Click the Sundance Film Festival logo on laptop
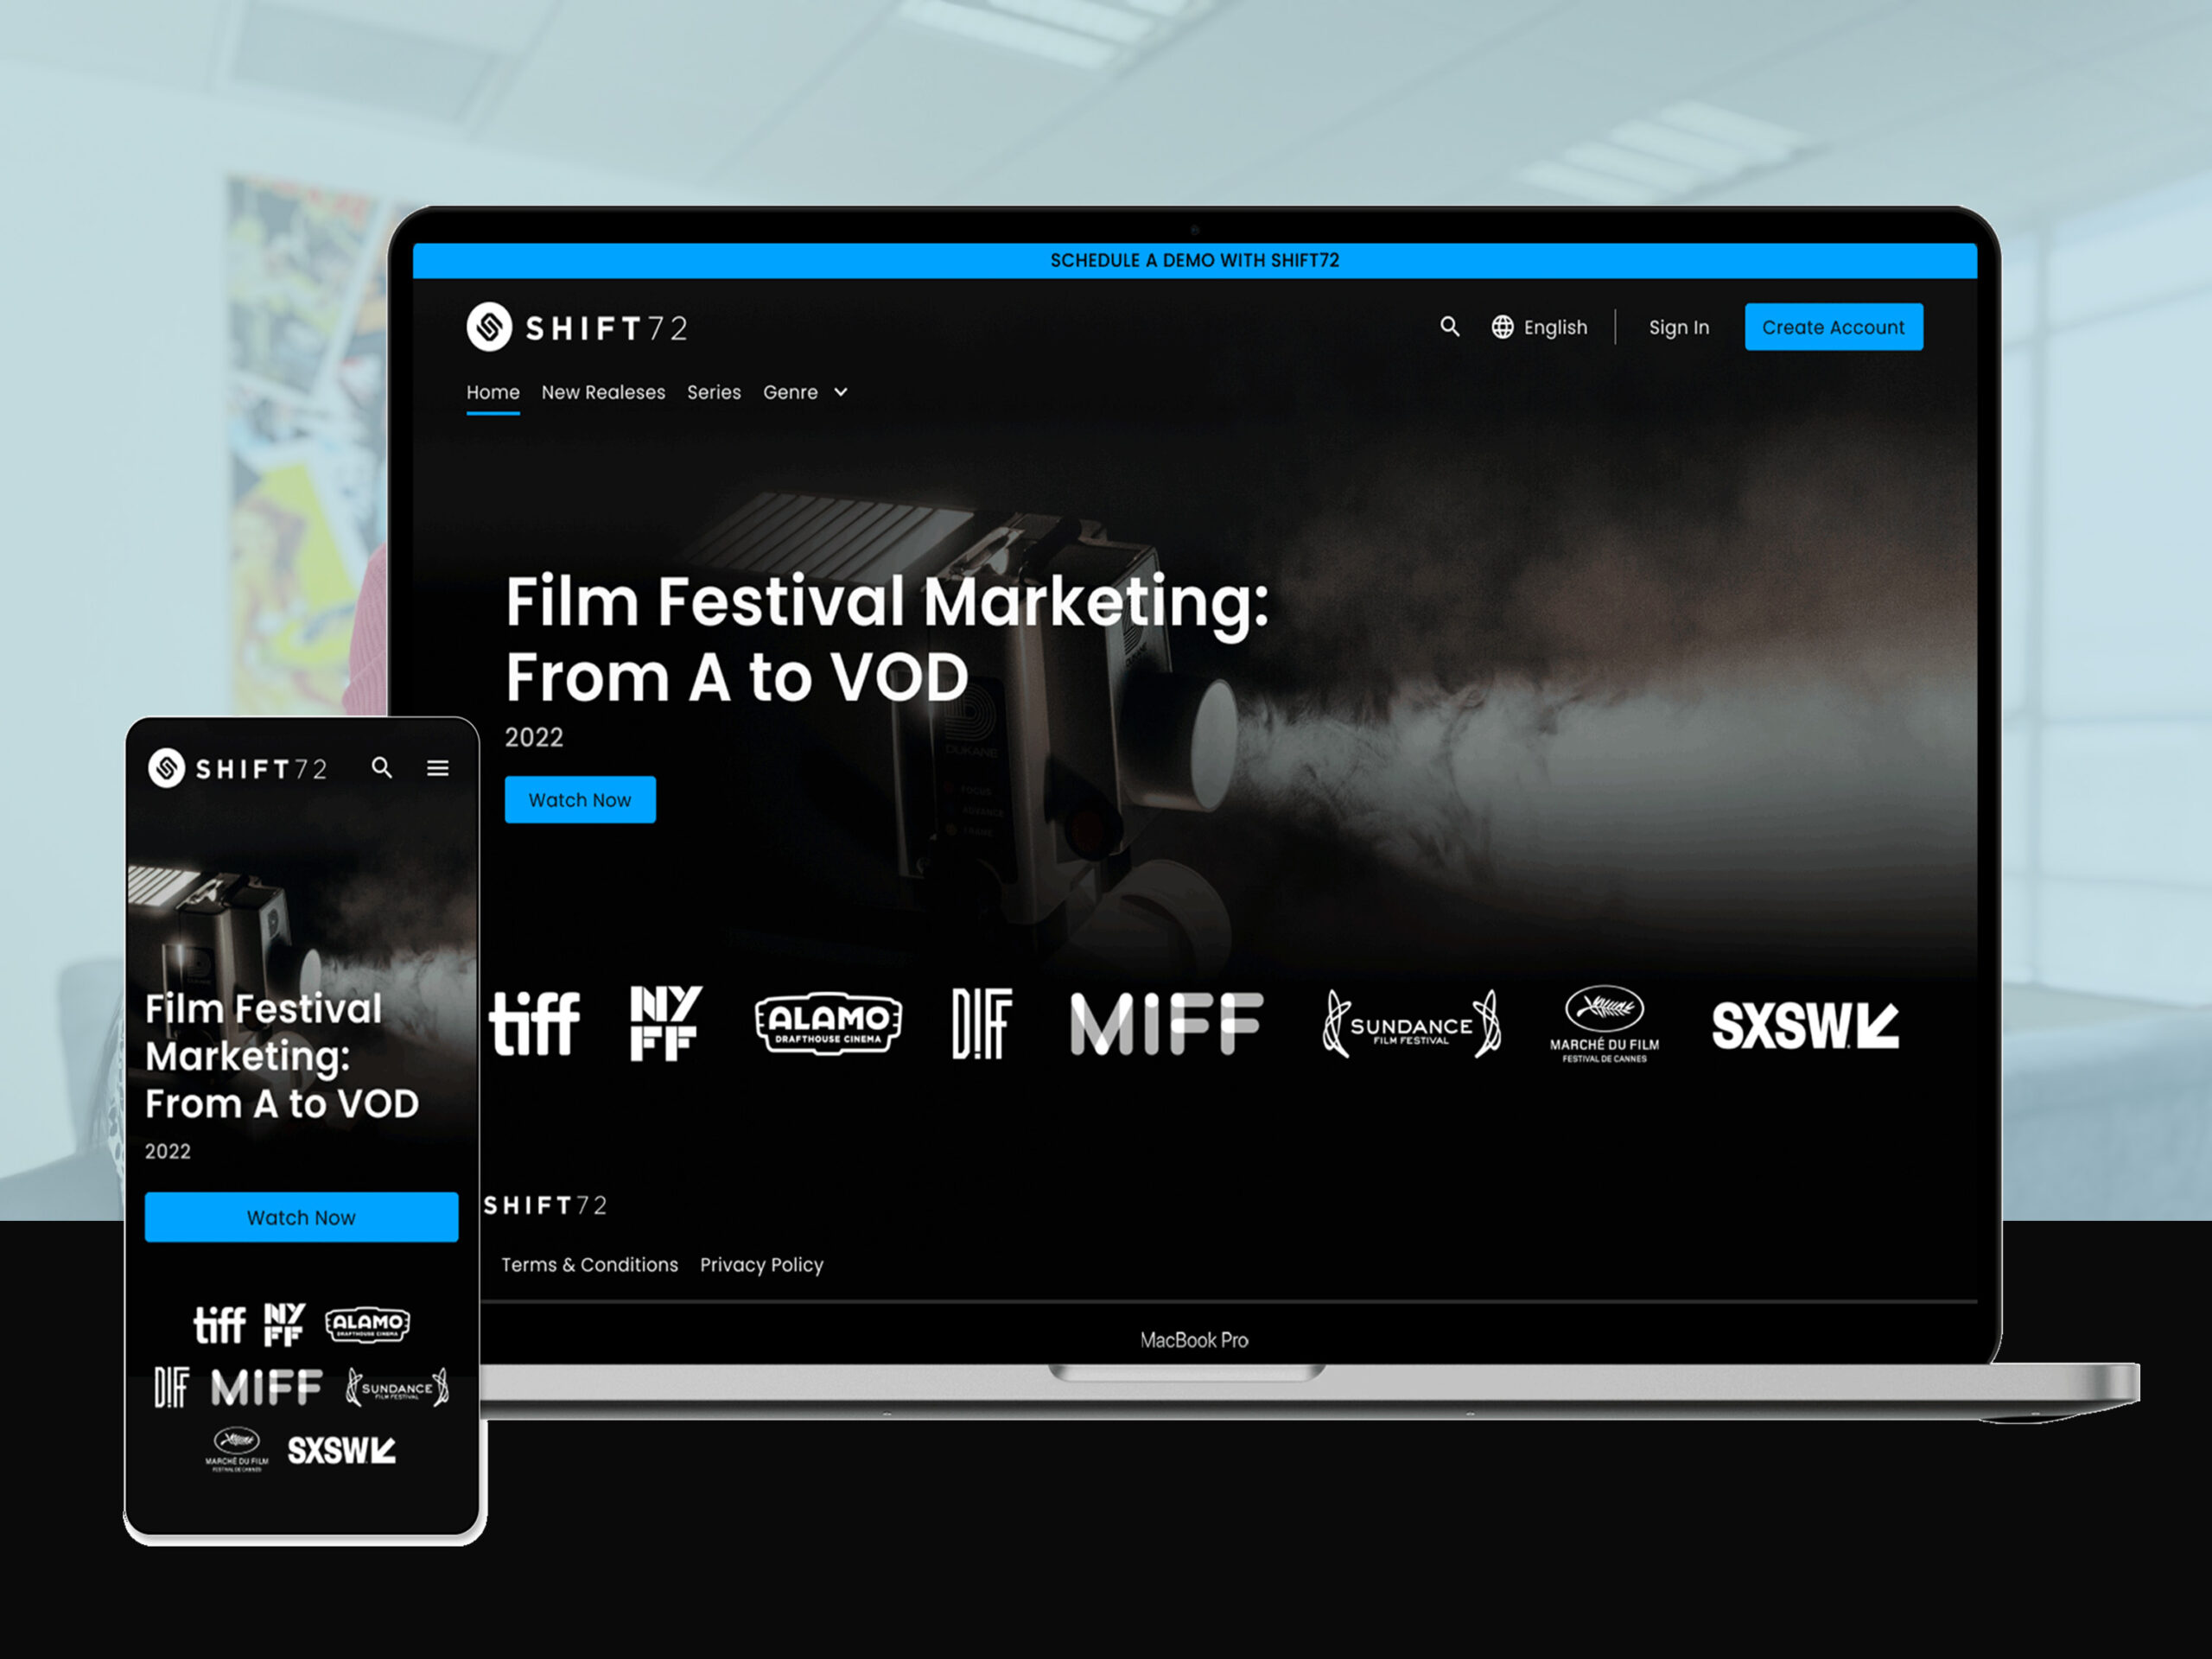 click(1411, 1024)
